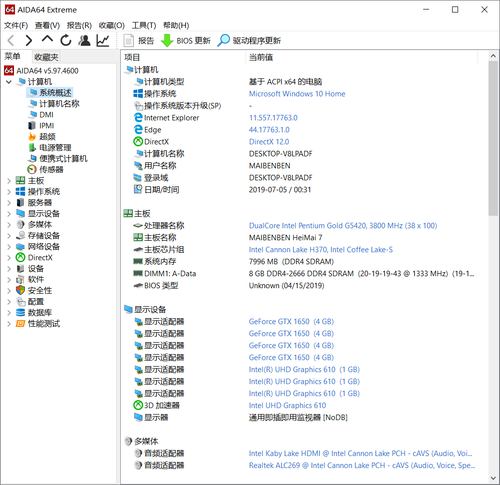Open the 报告(R) menu

point(79,25)
